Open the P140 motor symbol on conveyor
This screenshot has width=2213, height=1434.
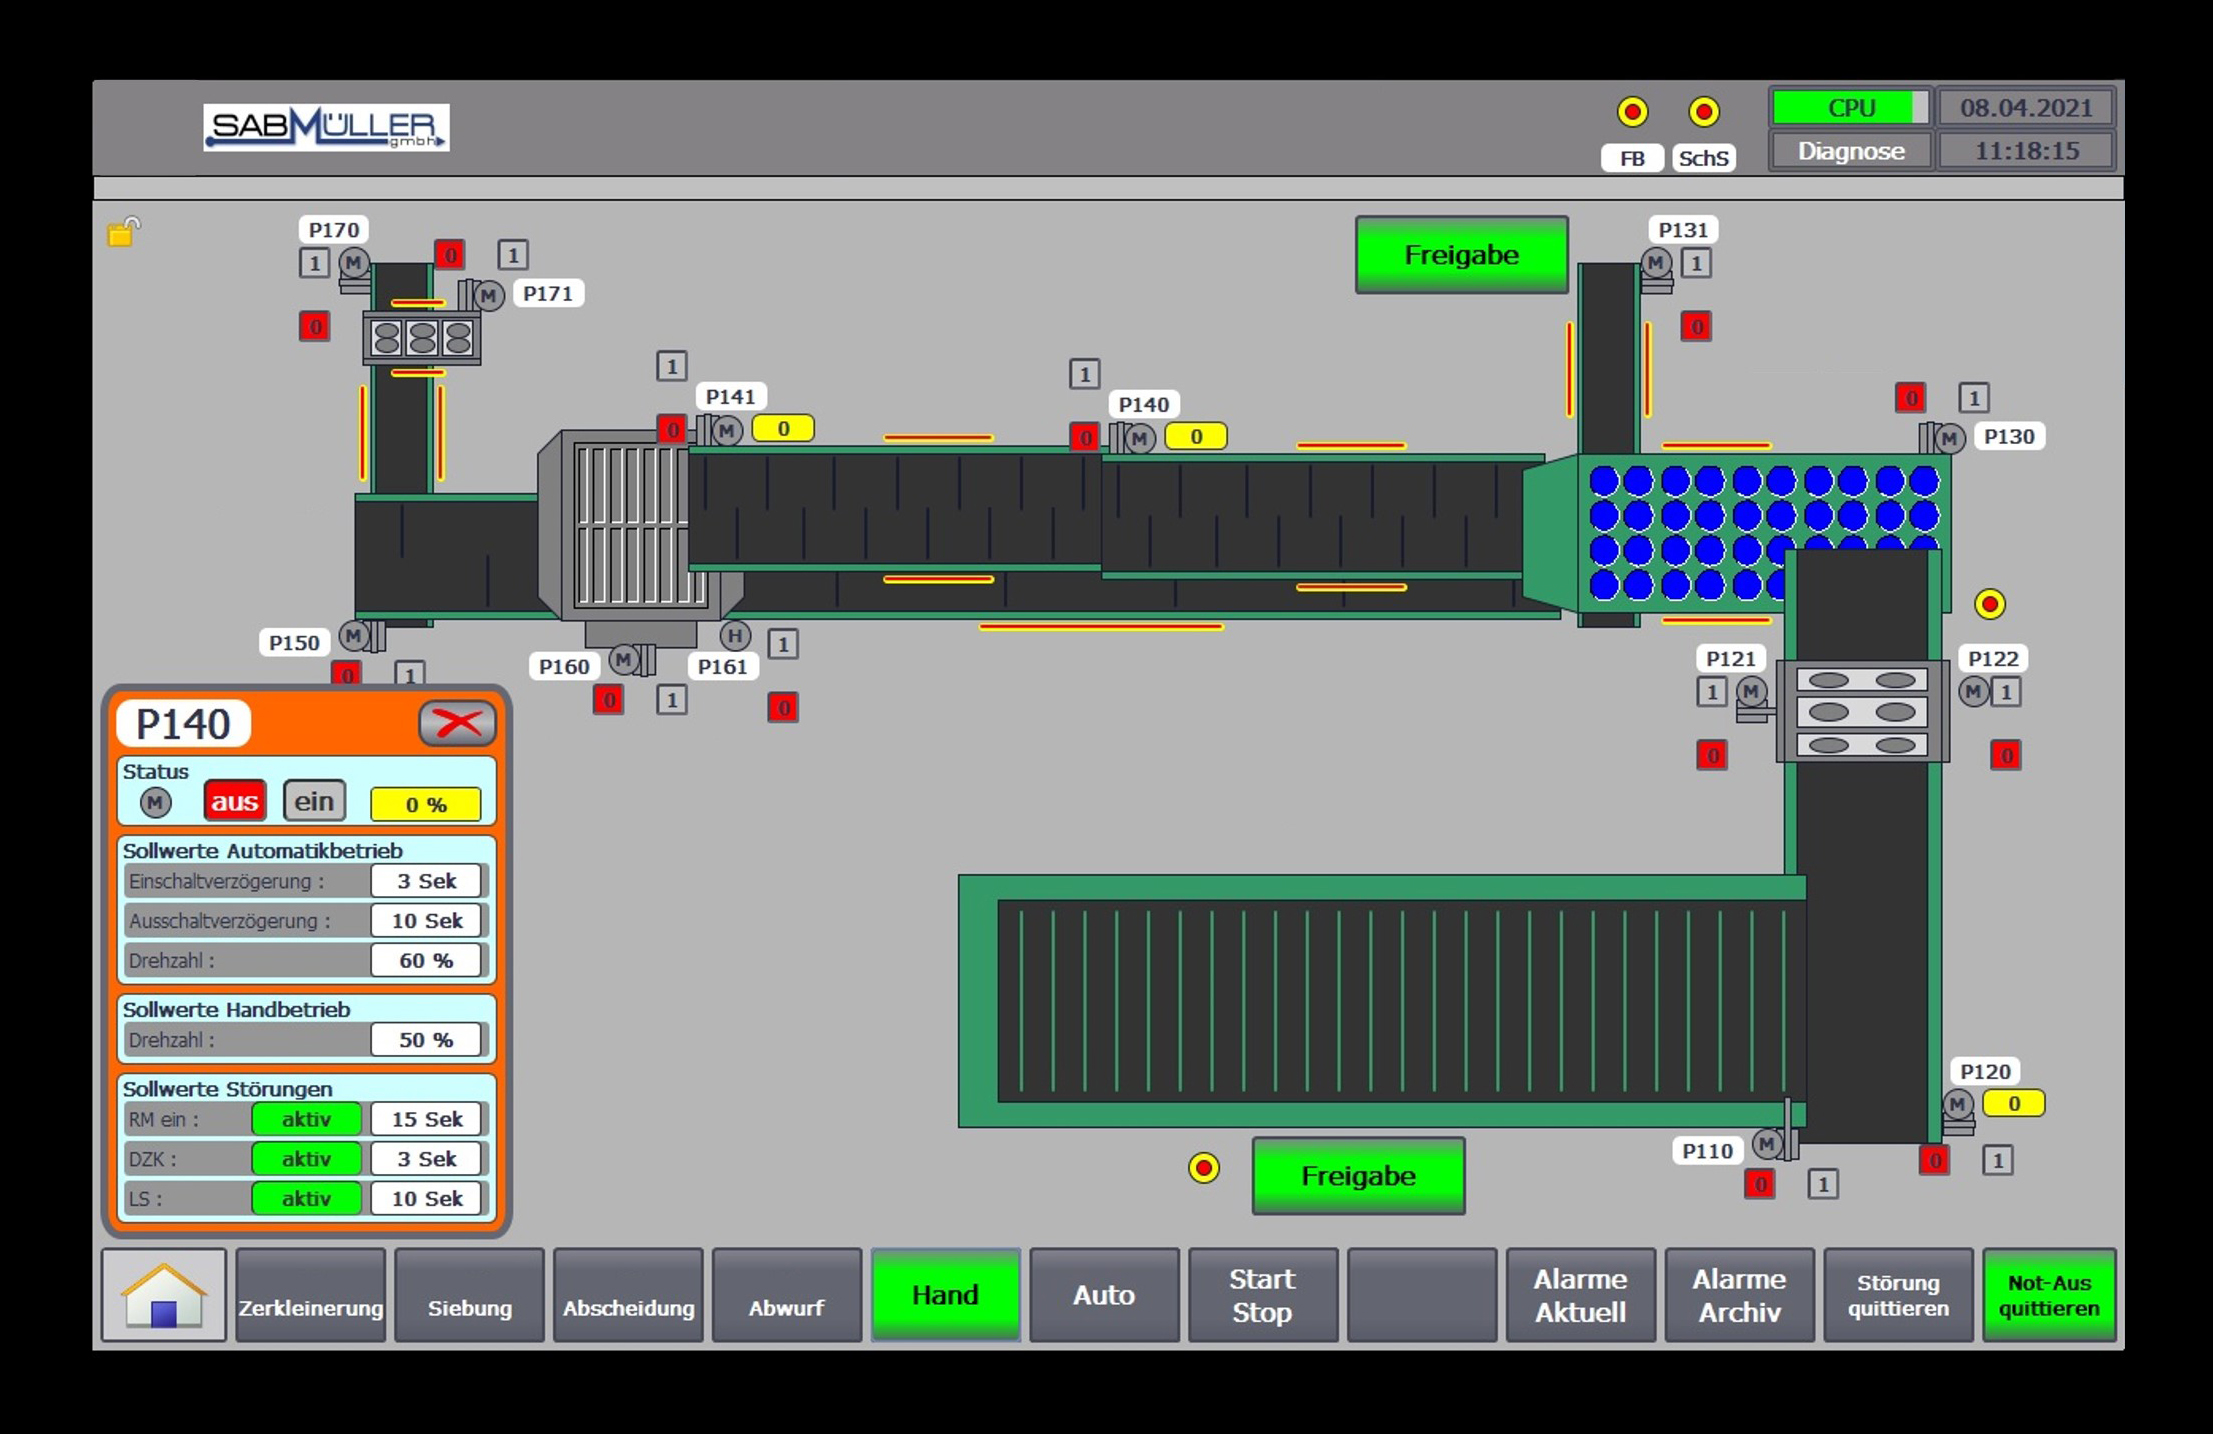click(1140, 438)
